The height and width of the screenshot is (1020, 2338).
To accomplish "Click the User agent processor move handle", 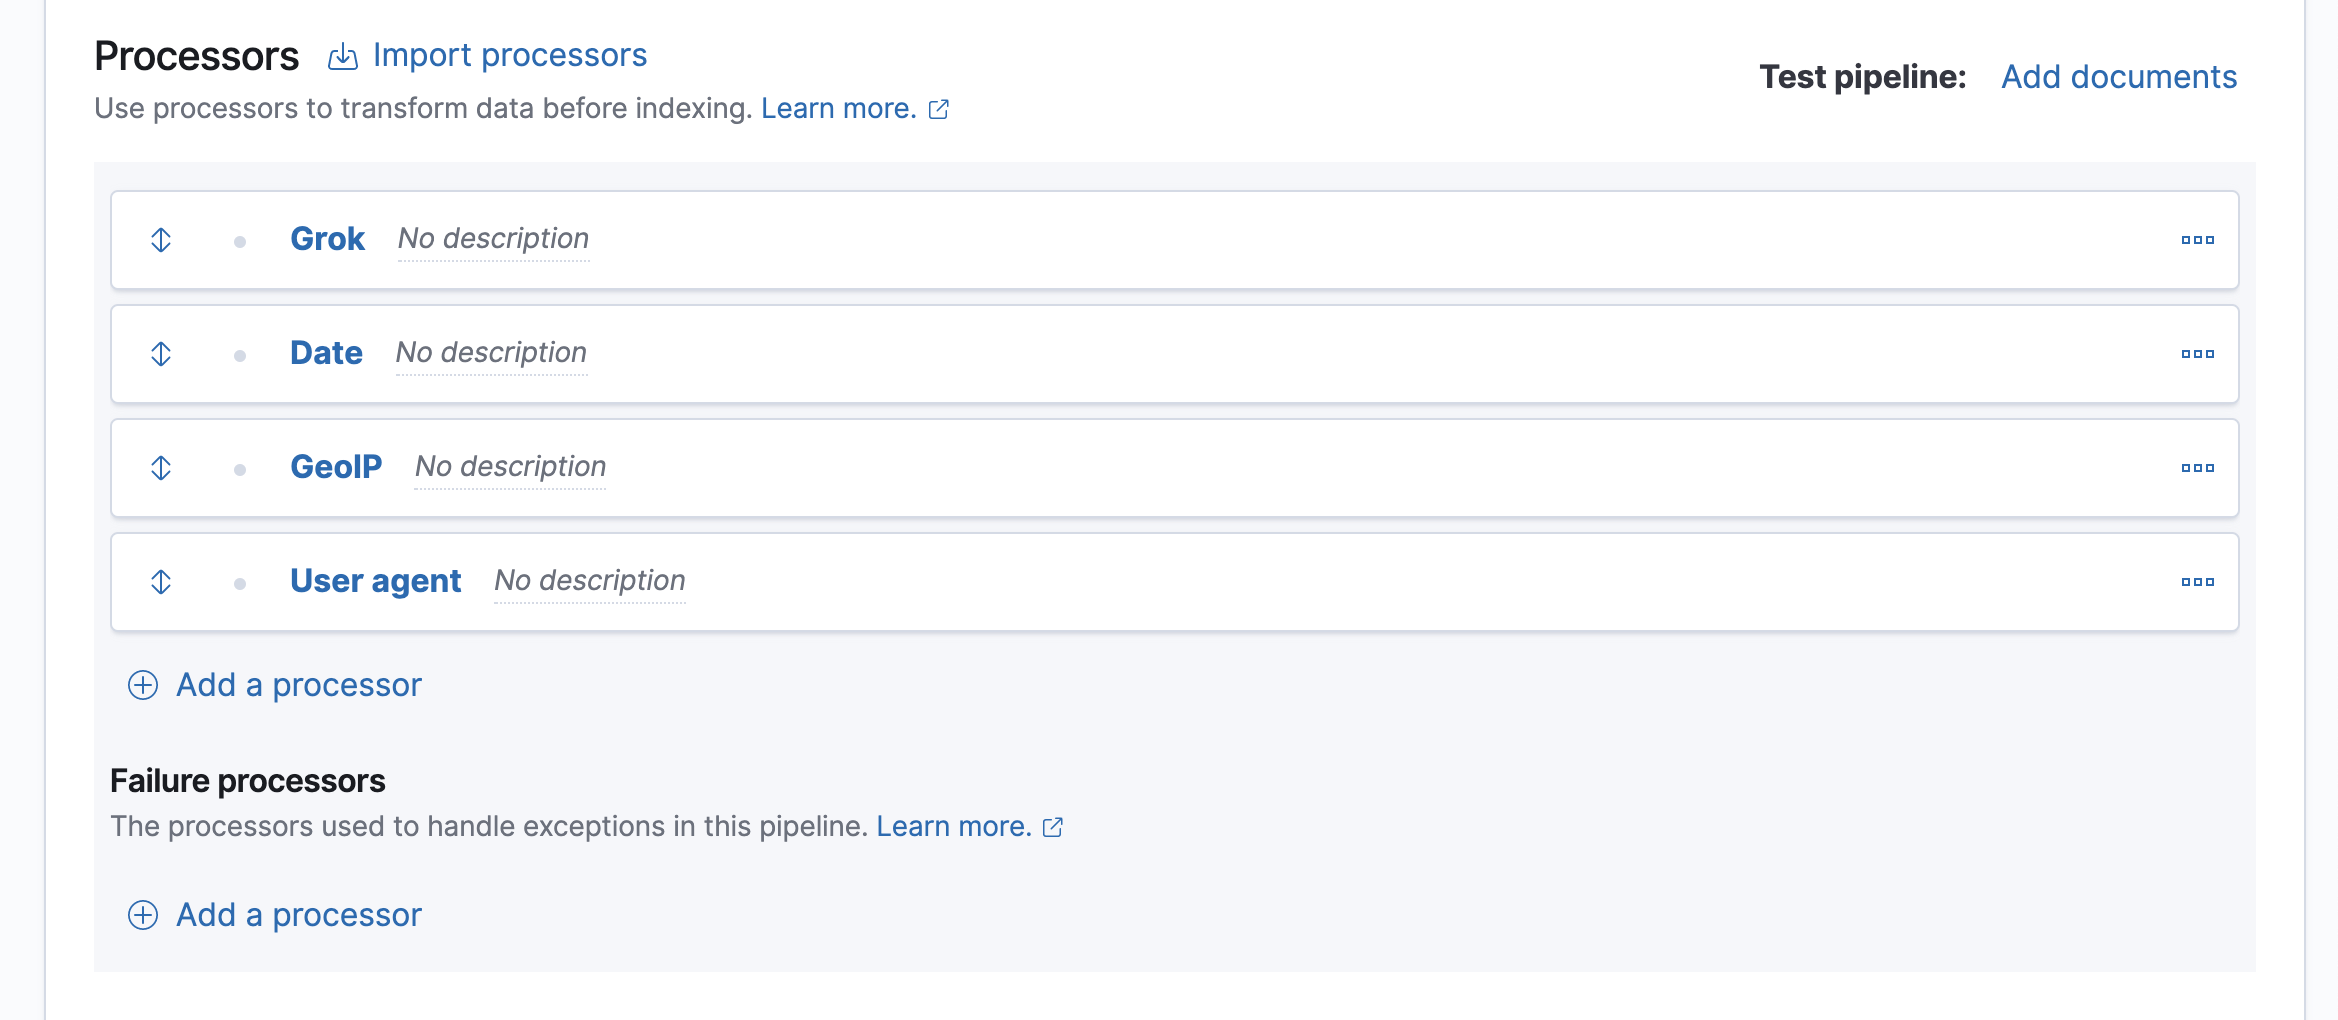I will click(x=161, y=582).
